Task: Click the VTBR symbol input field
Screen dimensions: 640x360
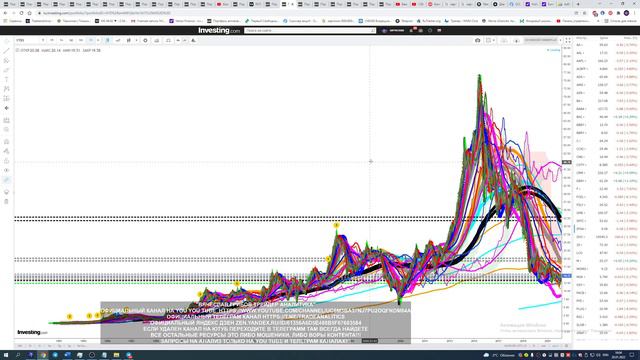Action: click(27, 40)
